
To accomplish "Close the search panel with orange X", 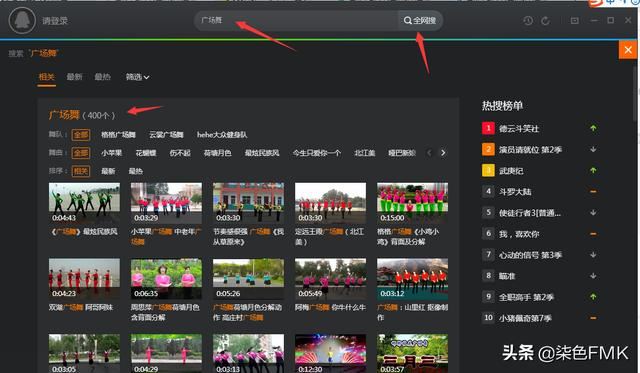I will click(x=628, y=50).
